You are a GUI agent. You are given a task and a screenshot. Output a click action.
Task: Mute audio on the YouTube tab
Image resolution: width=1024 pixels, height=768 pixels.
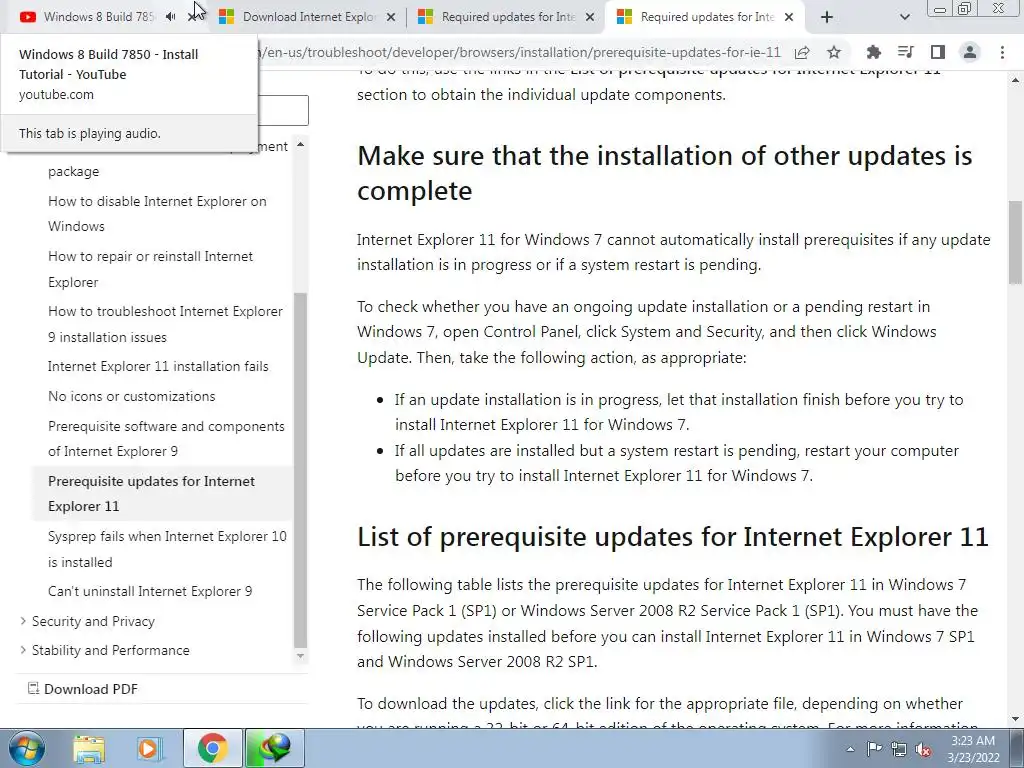170,17
